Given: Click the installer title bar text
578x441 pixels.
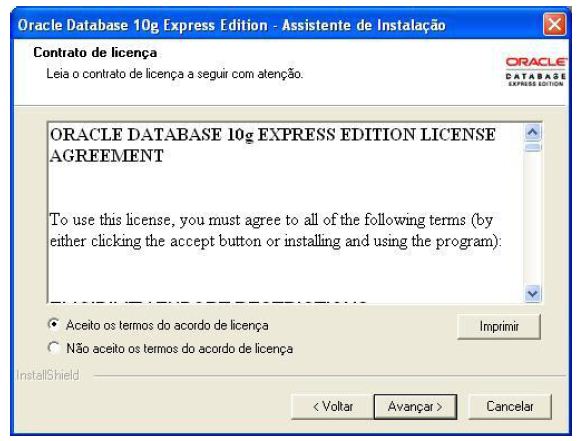Looking at the screenshot, I should 231,25.
